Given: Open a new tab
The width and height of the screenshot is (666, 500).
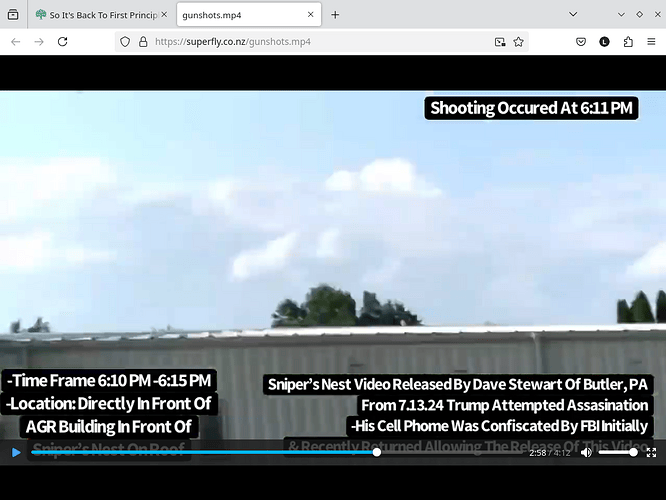Looking at the screenshot, I should (335, 15).
